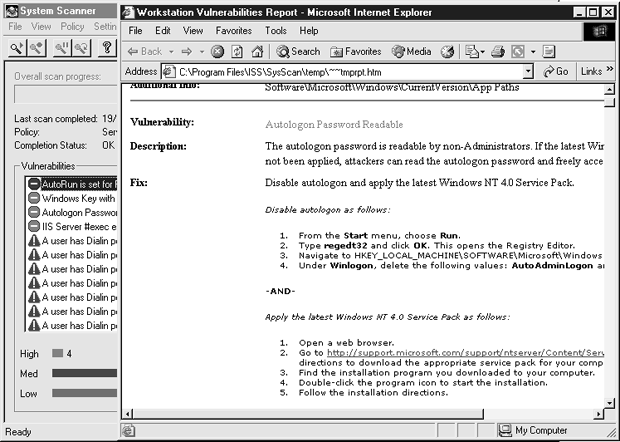Go to the Home page icon

pyautogui.click(x=256, y=51)
